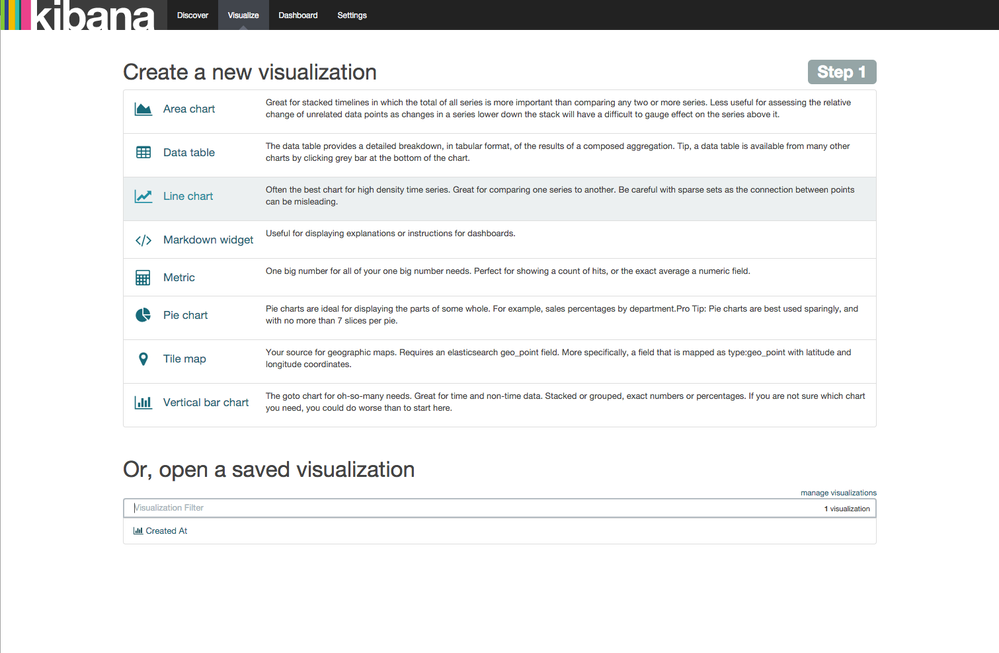Select Pie chart by its text label
Image resolution: width=999 pixels, height=653 pixels.
tap(185, 314)
